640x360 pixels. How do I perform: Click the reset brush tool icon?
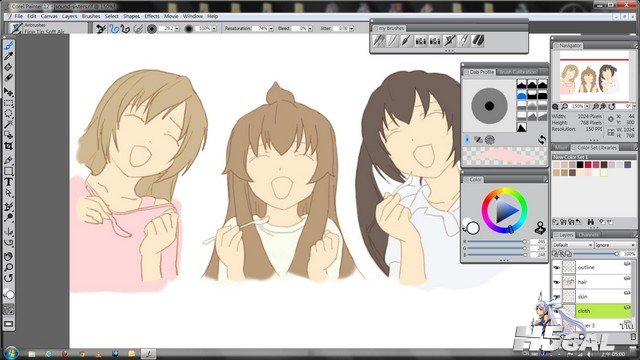[100, 29]
